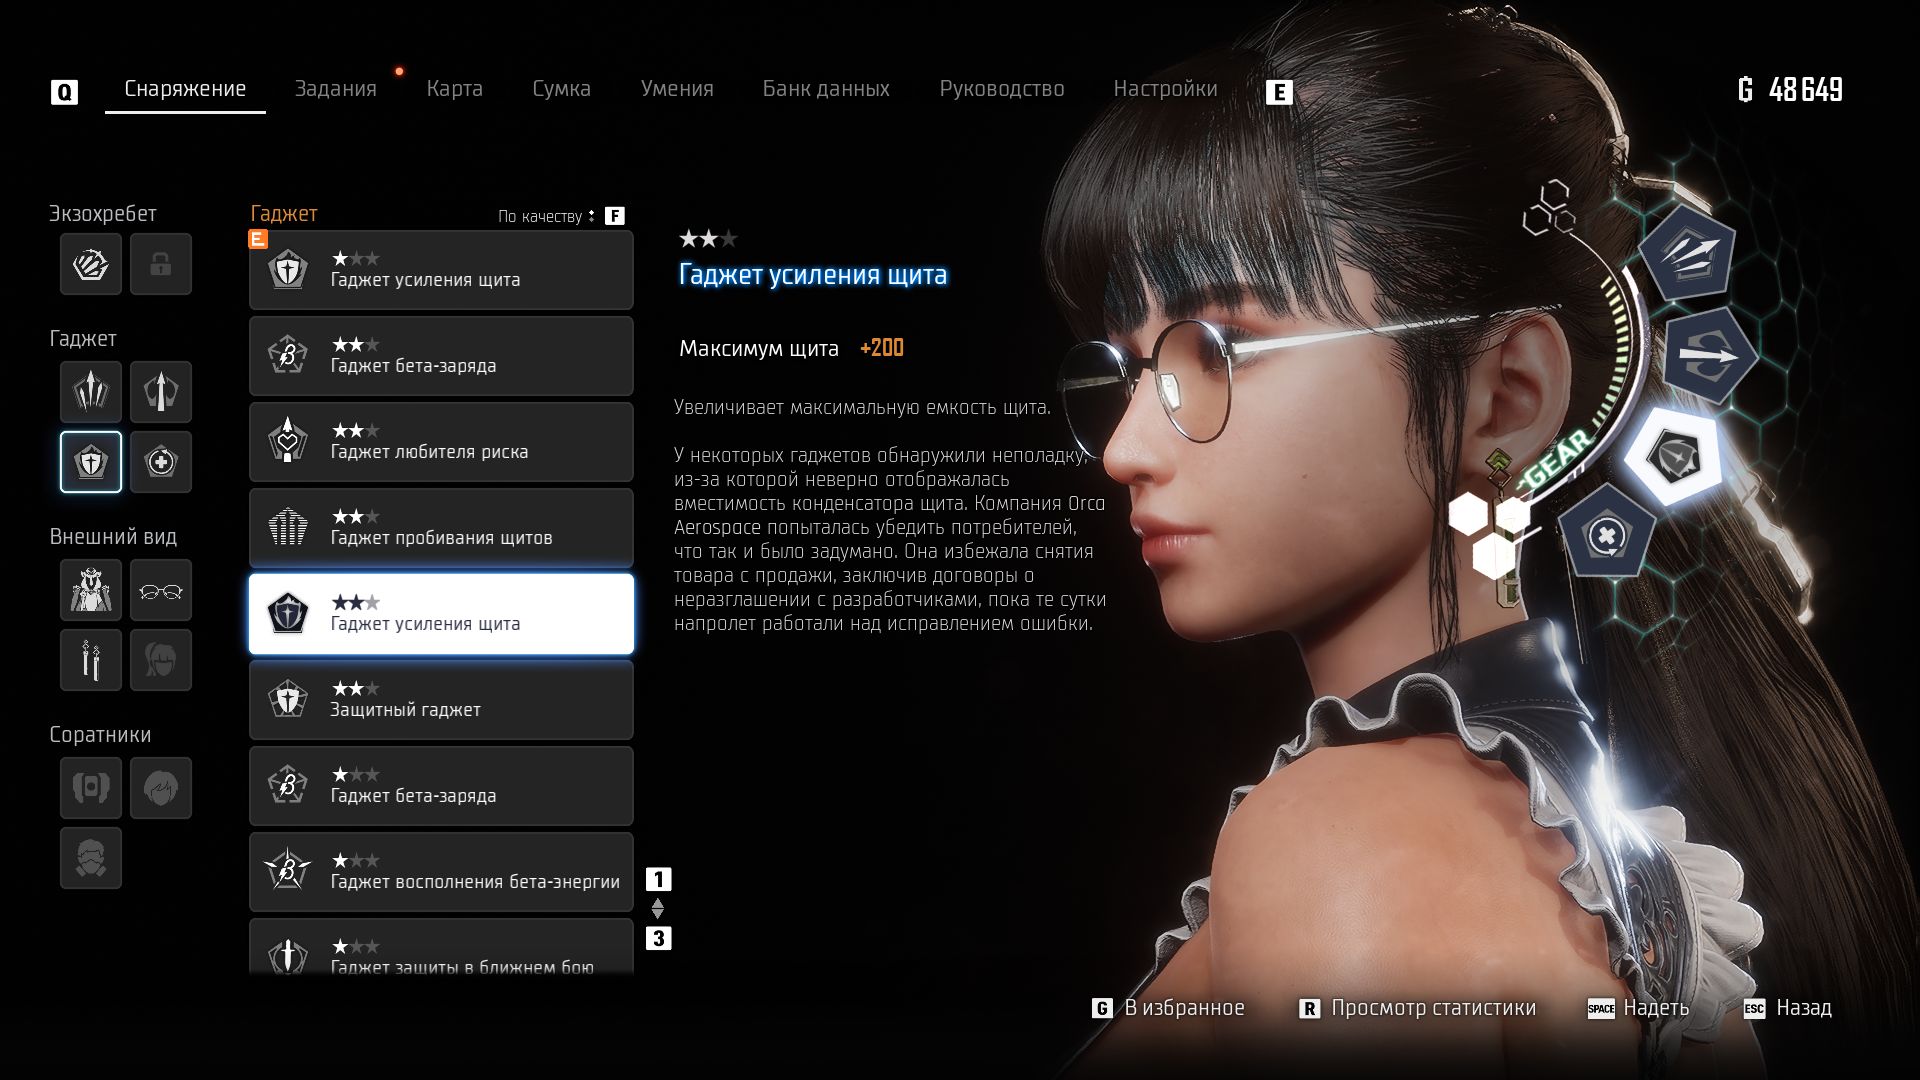Add gadget via В избранное
The width and height of the screenshot is (1920, 1080).
(x=1183, y=1008)
